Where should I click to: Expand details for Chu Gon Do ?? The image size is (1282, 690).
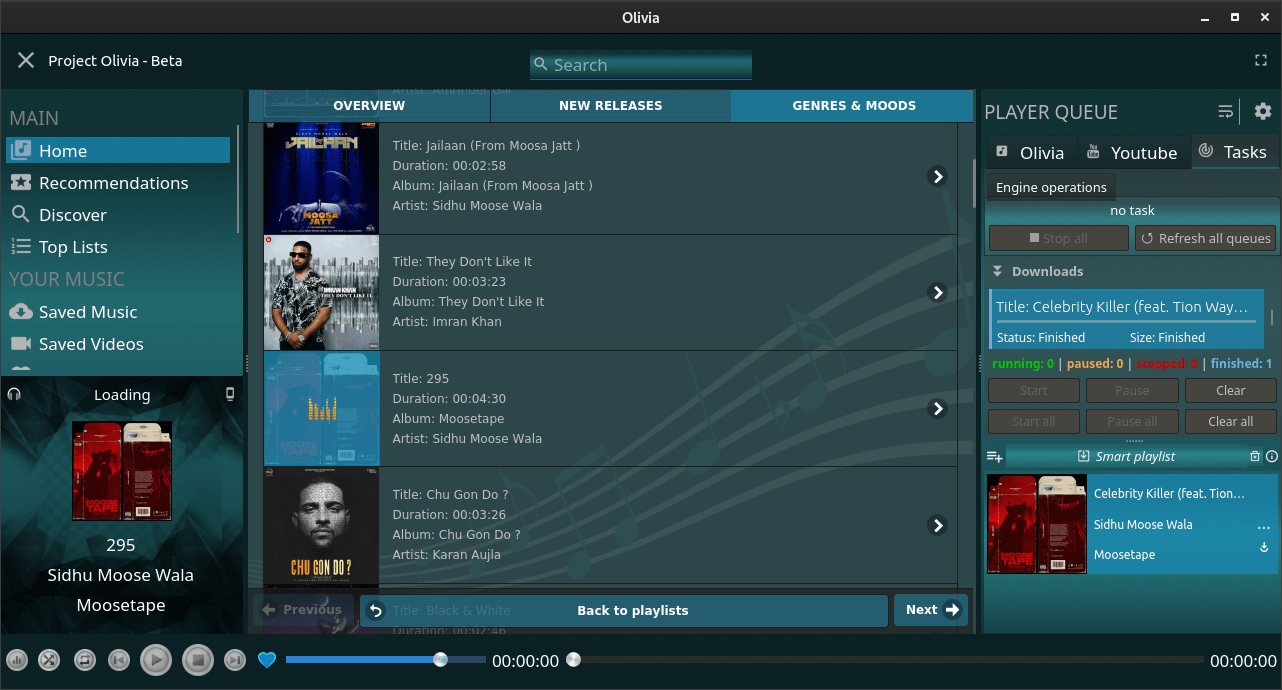pyautogui.click(x=937, y=525)
